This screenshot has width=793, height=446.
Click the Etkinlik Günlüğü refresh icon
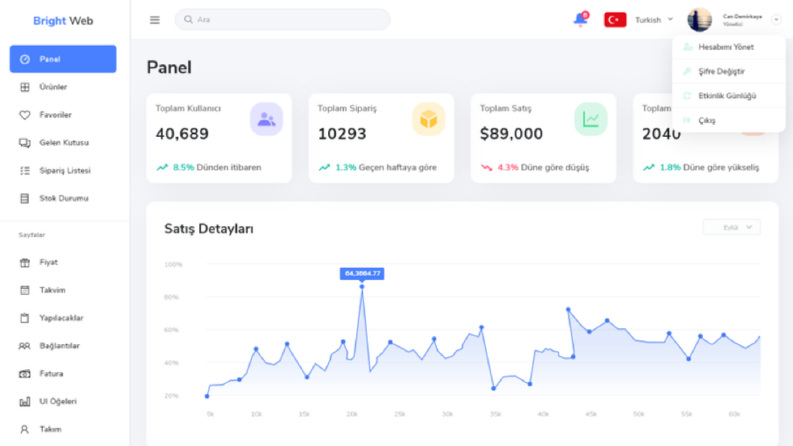click(687, 96)
